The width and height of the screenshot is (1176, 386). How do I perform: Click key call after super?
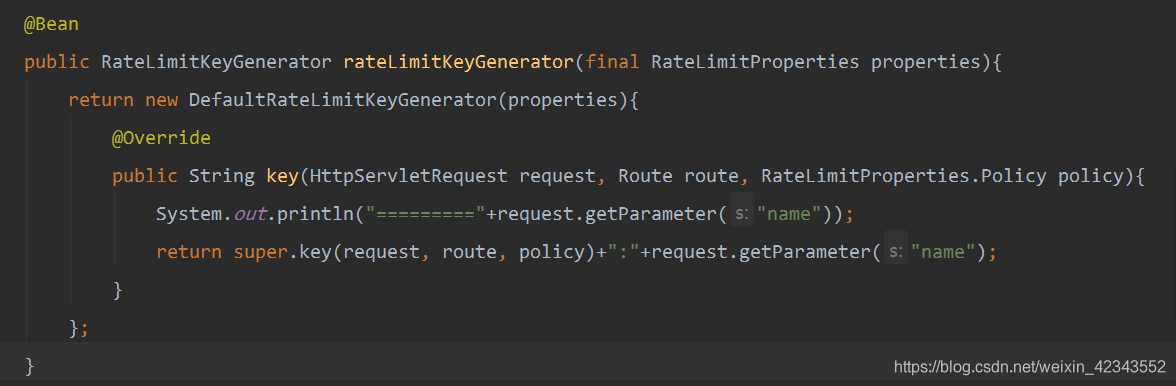tap(315, 253)
